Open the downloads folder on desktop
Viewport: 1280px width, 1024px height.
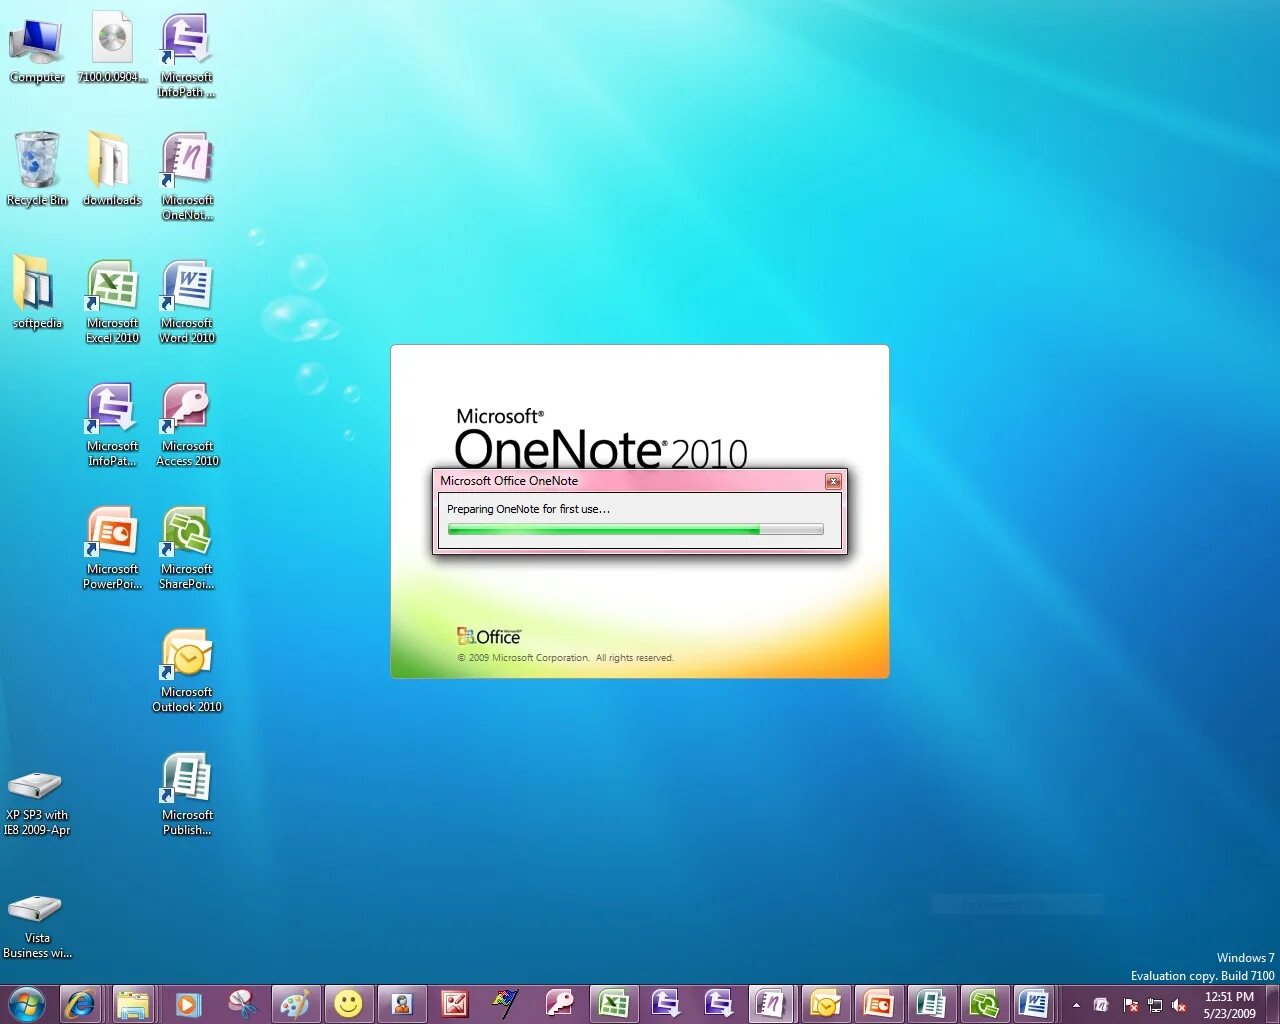[112, 170]
